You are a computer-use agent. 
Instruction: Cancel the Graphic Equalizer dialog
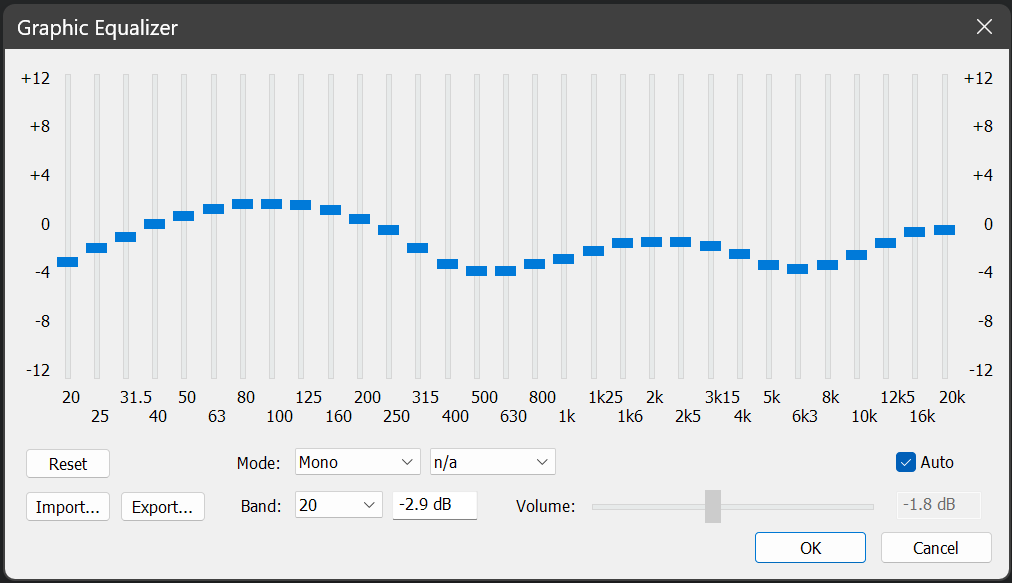(936, 548)
